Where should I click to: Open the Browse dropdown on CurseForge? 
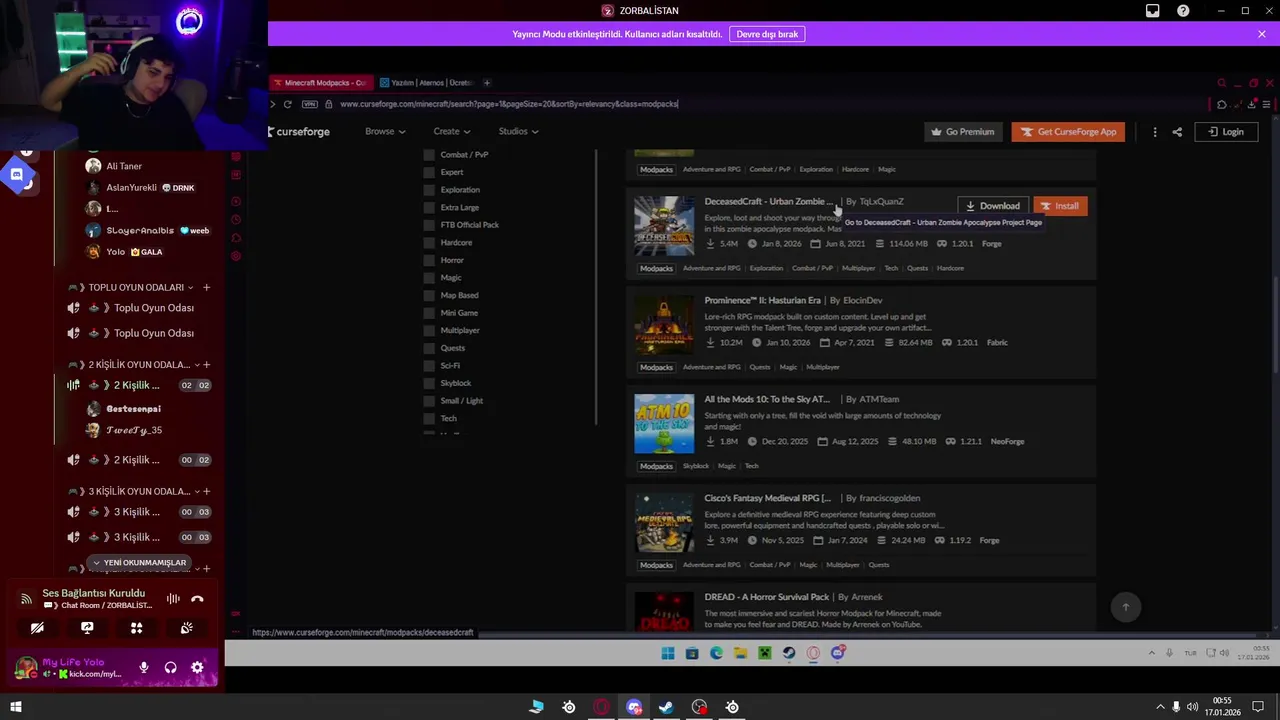(385, 132)
